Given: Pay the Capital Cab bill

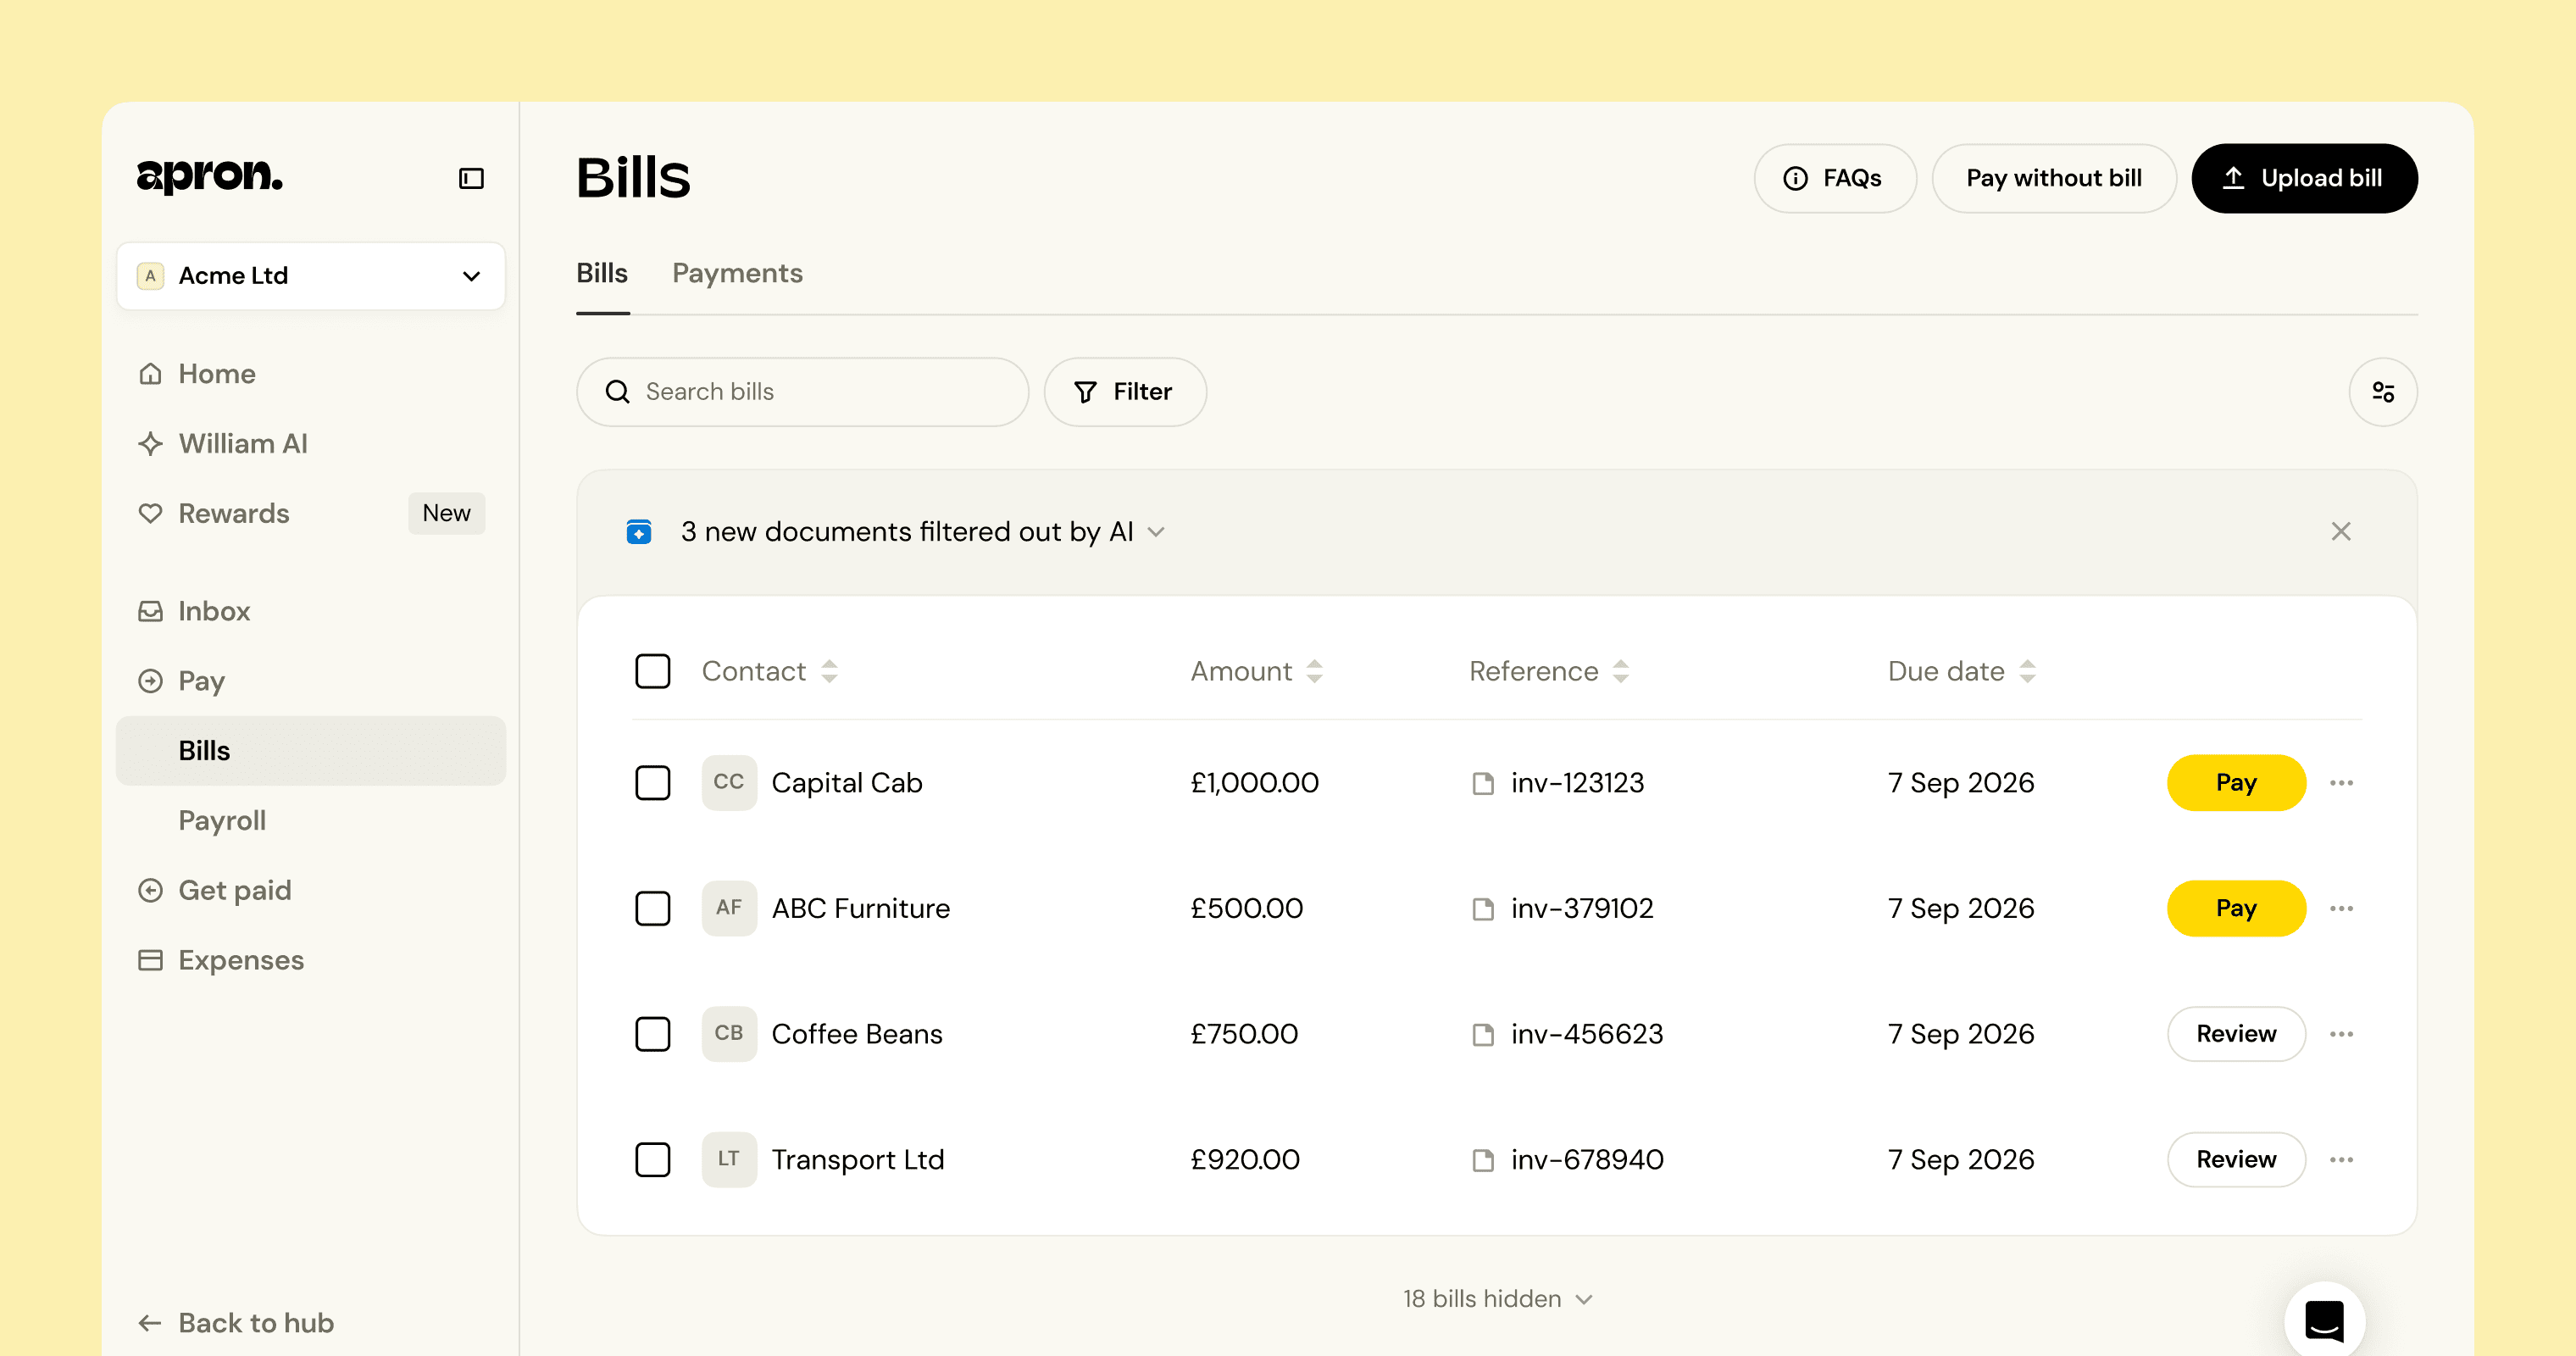Looking at the screenshot, I should click(2236, 783).
